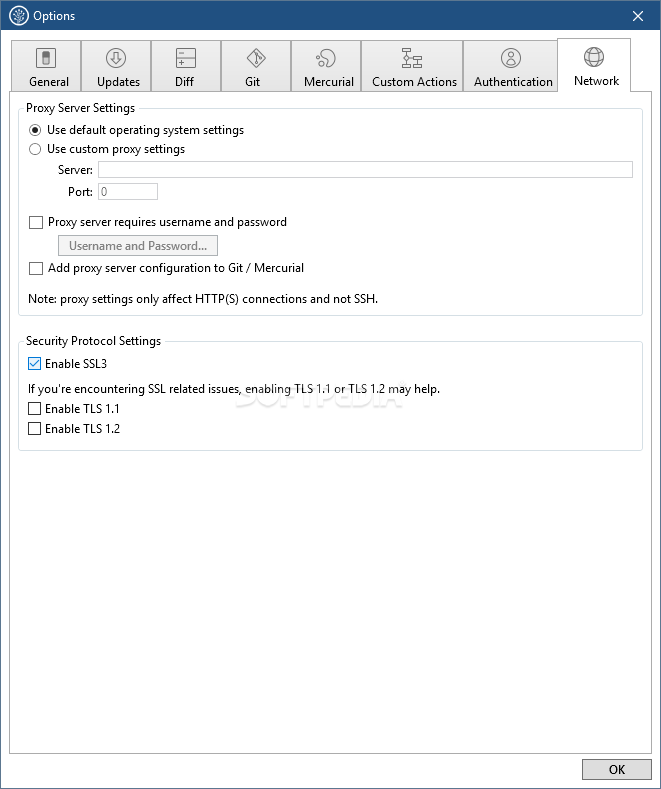661x789 pixels.
Task: Open the Updates download-arrow icon tab
Action: tap(116, 58)
